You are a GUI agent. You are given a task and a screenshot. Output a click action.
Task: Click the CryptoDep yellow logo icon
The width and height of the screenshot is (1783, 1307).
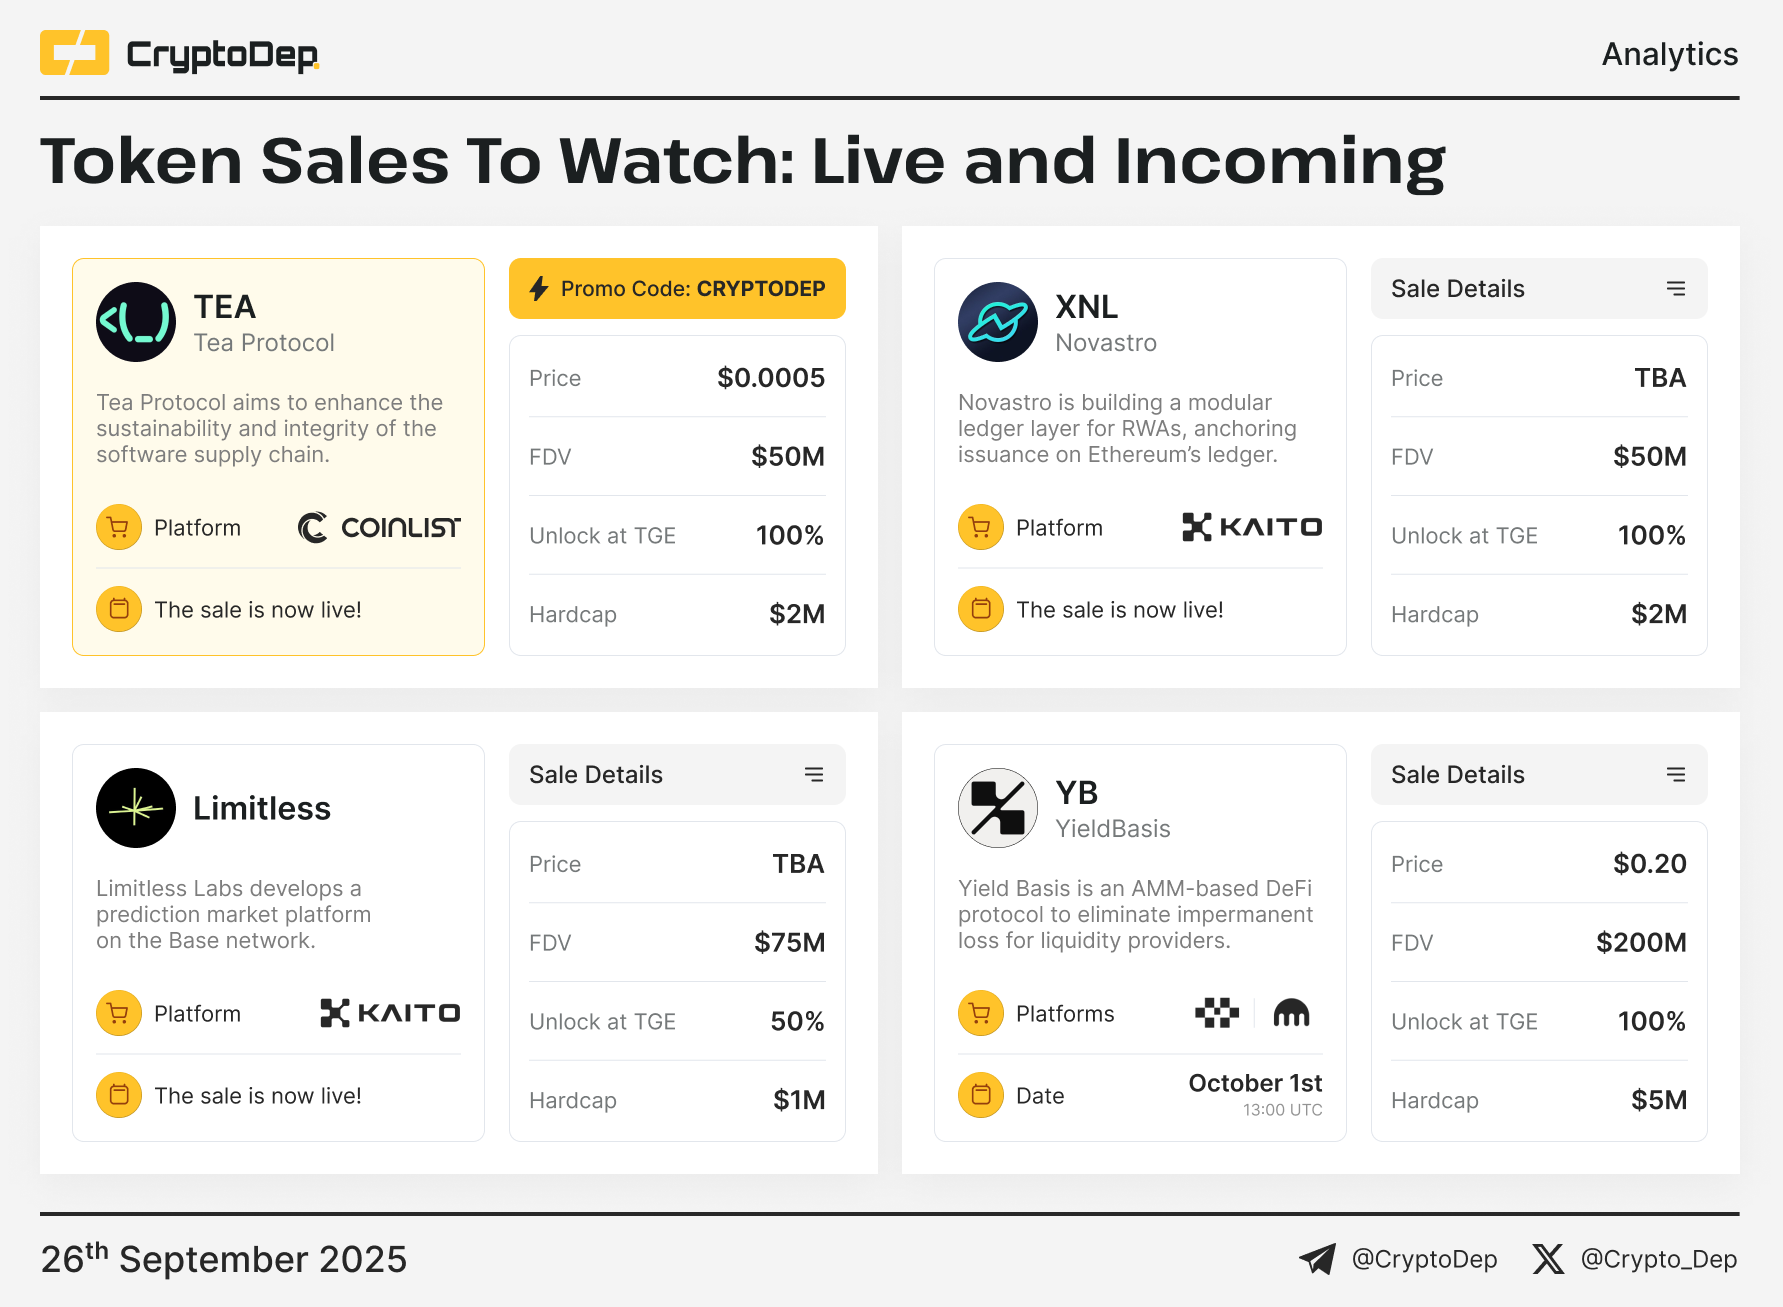coord(74,53)
